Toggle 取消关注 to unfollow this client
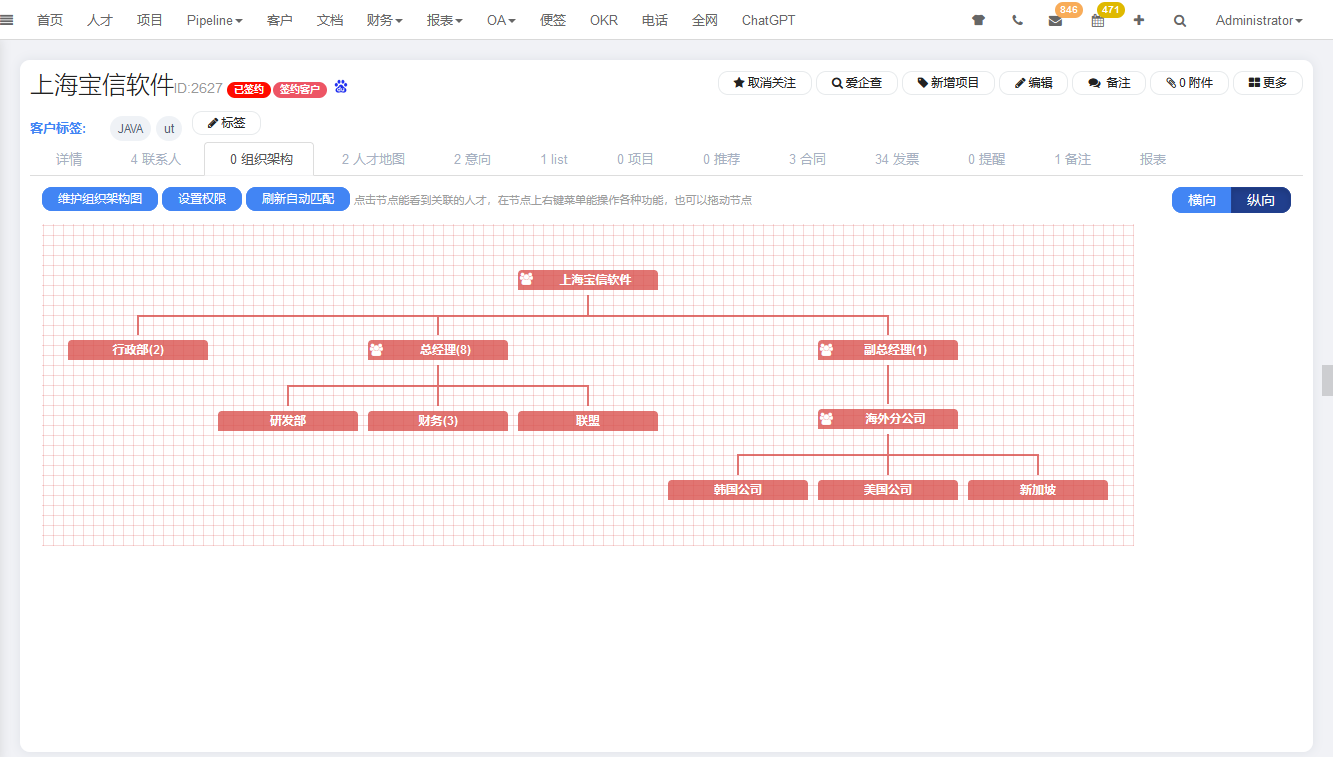 (x=764, y=82)
